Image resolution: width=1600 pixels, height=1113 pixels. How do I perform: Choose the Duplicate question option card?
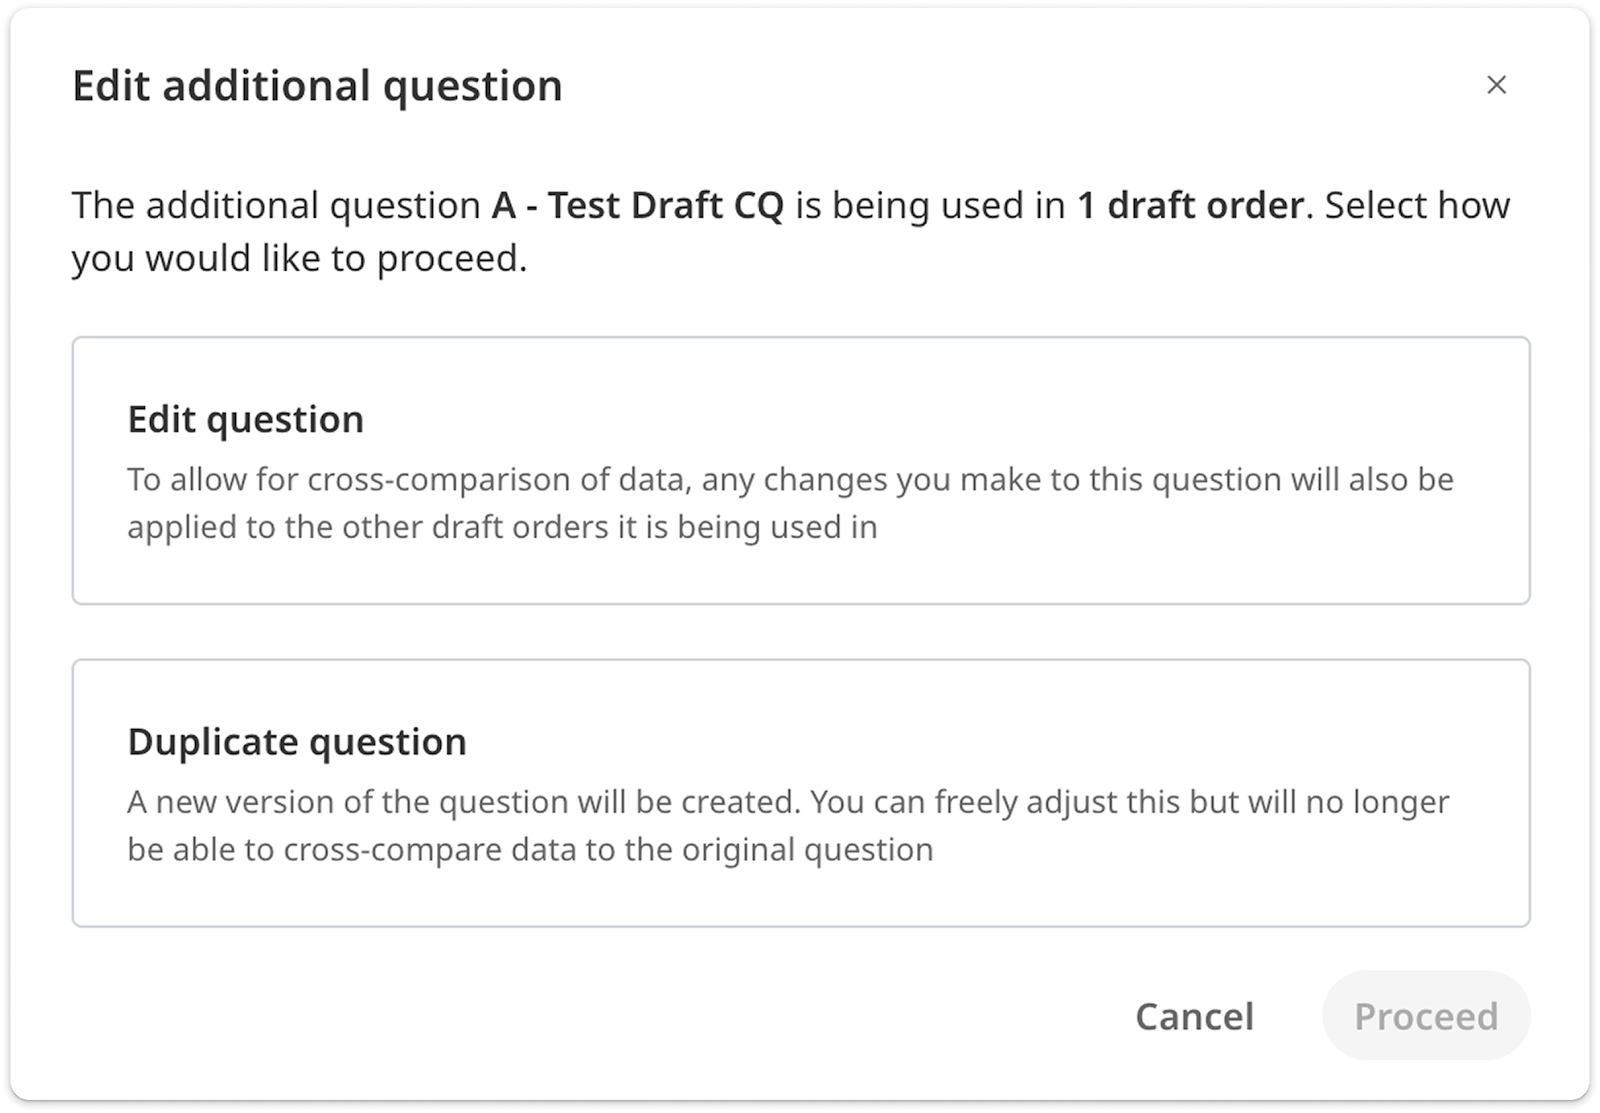point(801,793)
